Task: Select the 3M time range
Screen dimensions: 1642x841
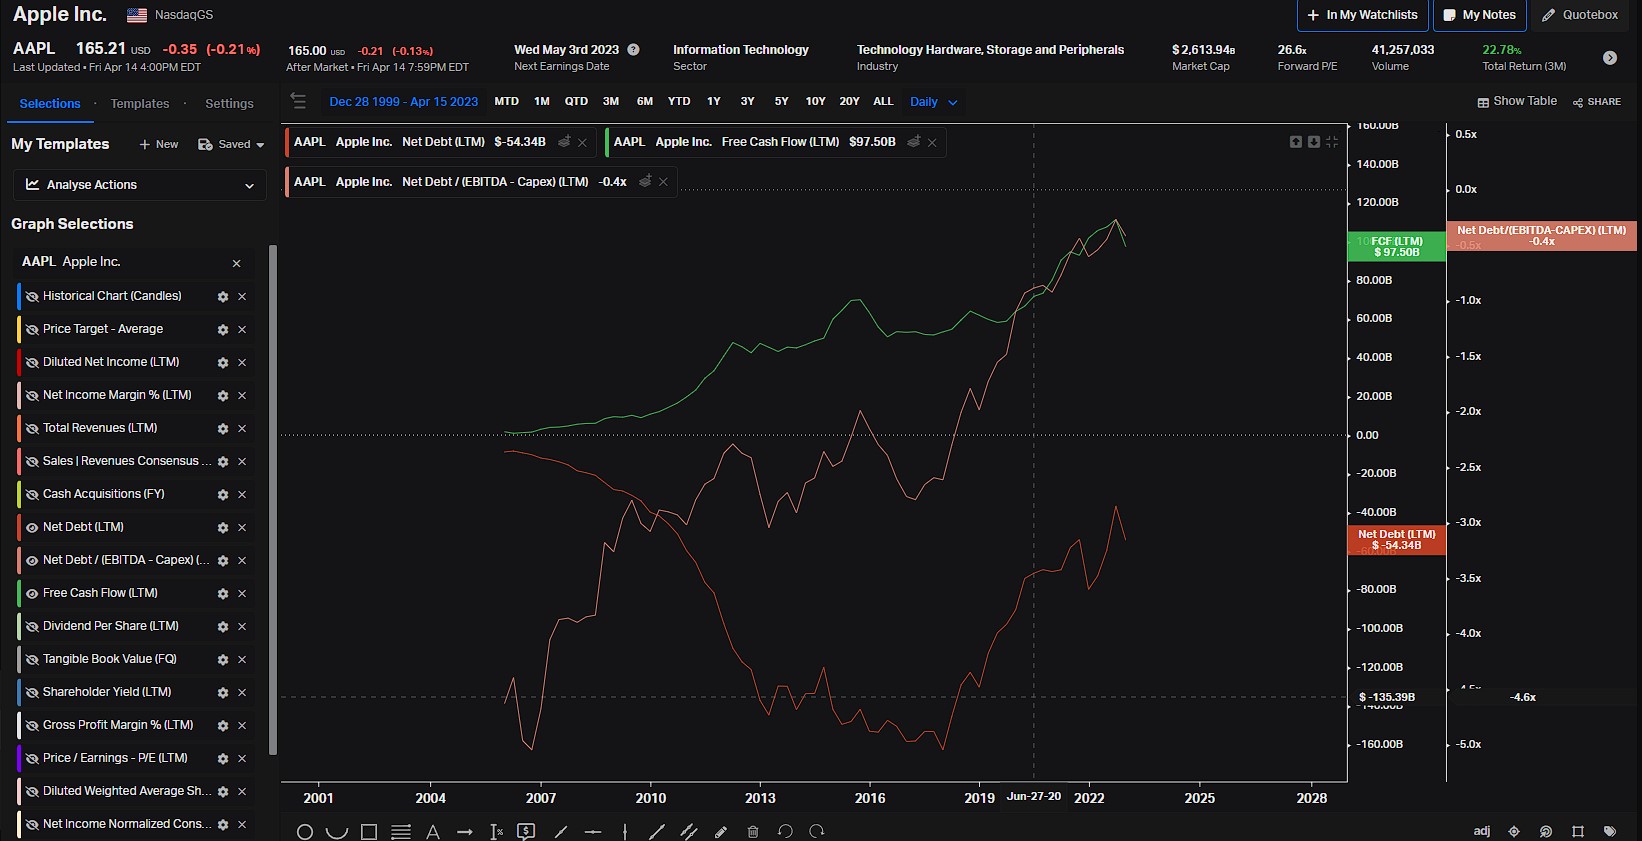Action: [611, 101]
